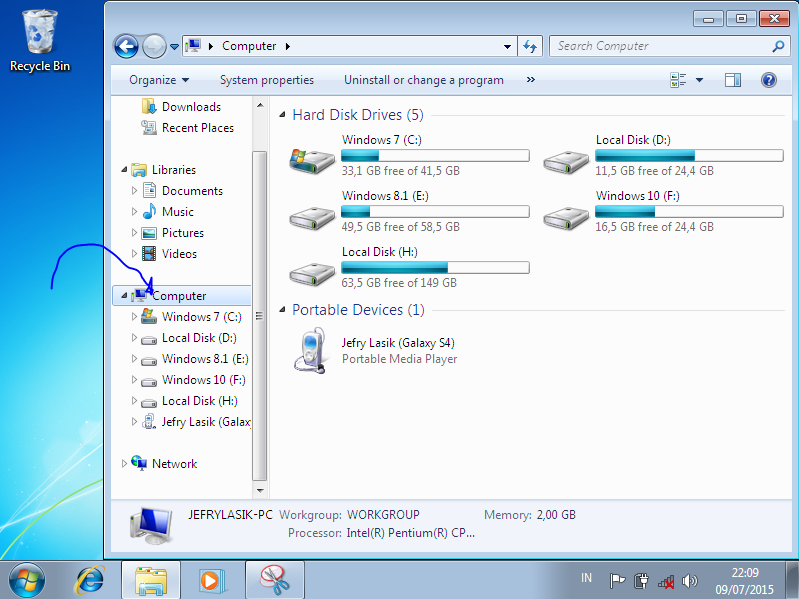
Task: Click the network status tray icon
Action: point(666,581)
